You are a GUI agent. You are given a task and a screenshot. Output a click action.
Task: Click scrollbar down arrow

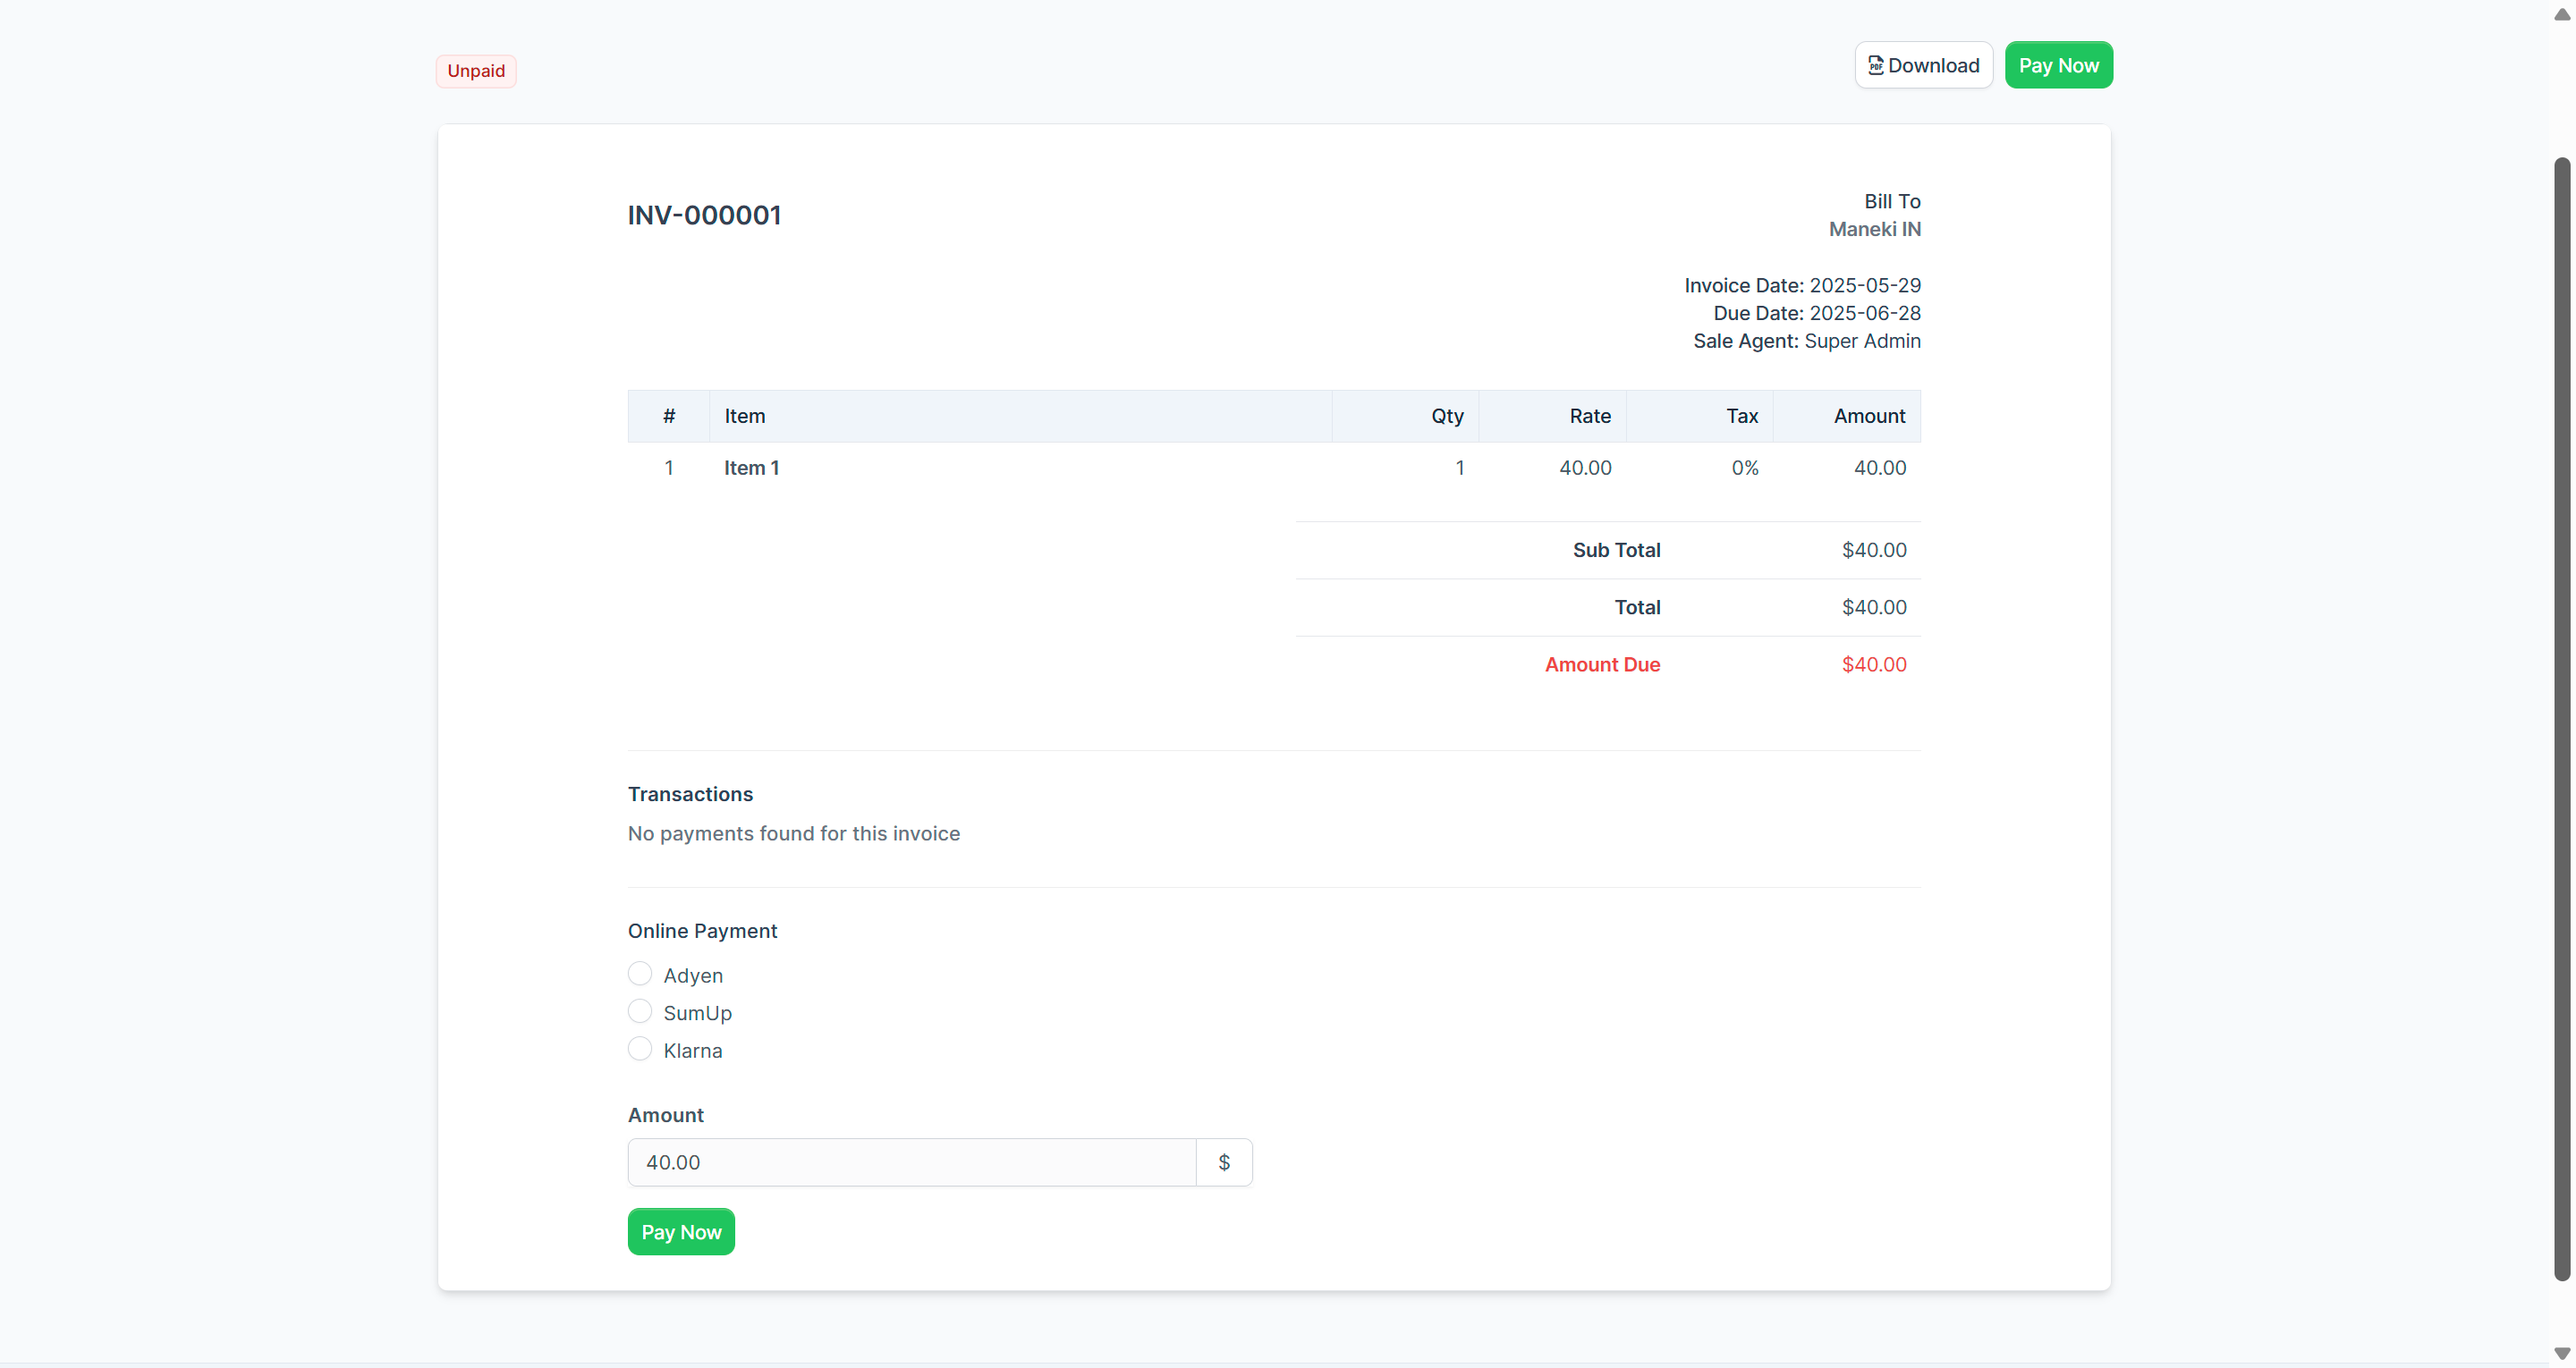[x=2561, y=1353]
